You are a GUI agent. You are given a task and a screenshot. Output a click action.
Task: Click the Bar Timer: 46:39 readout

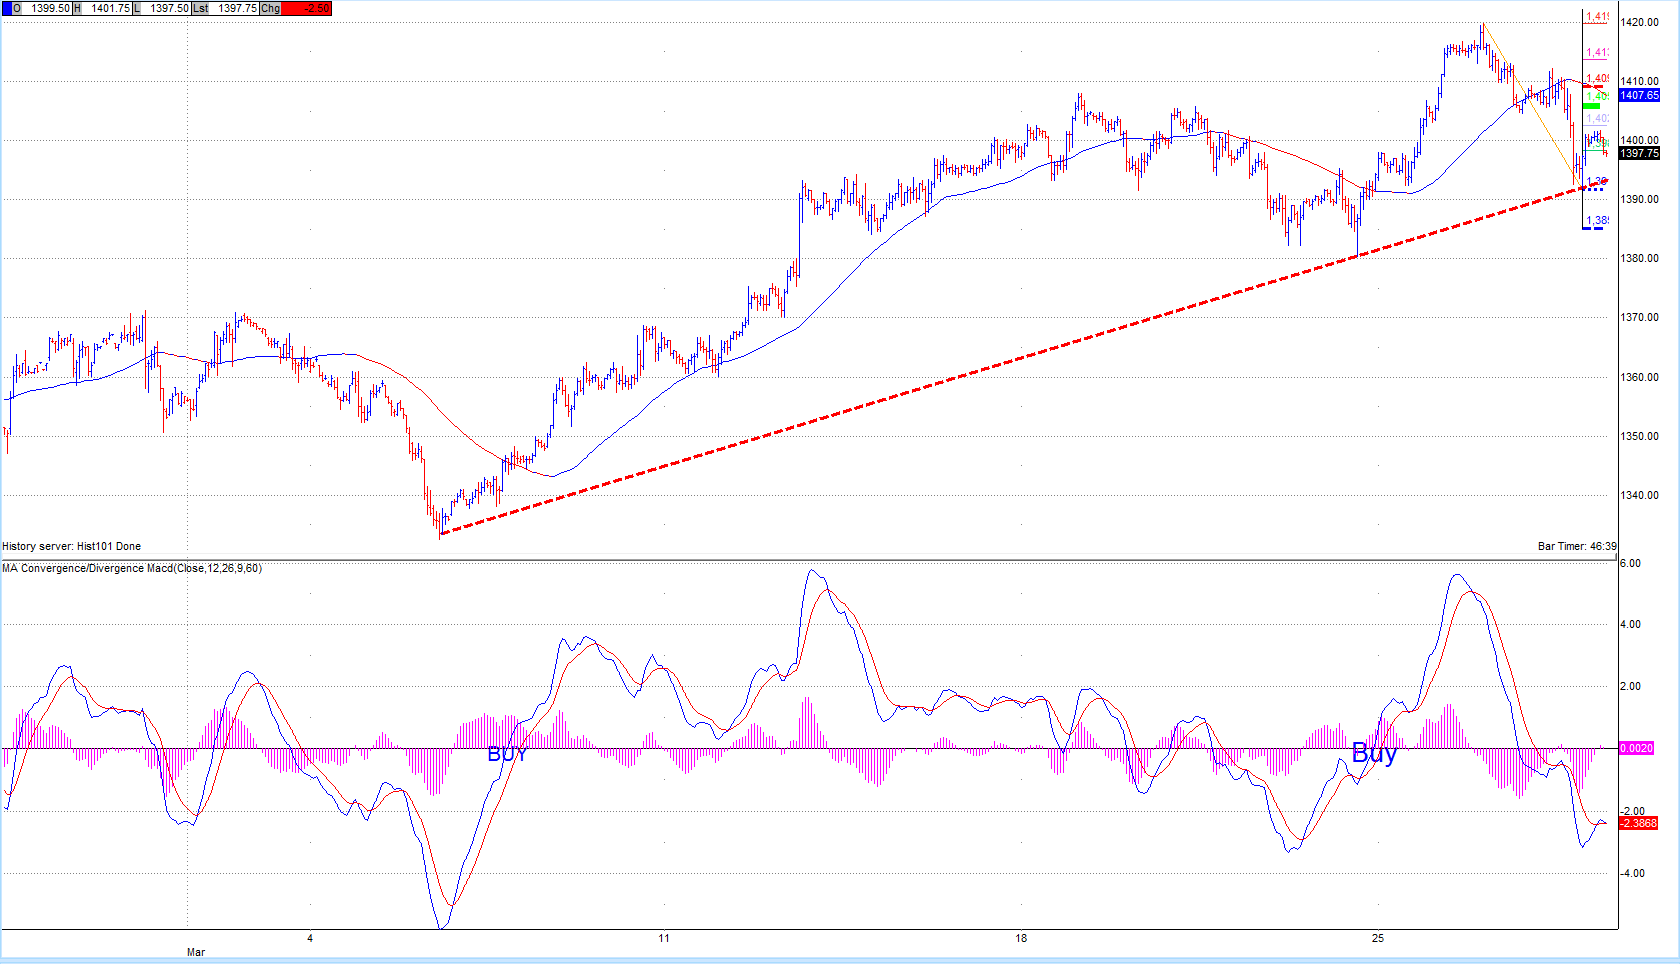(1577, 546)
